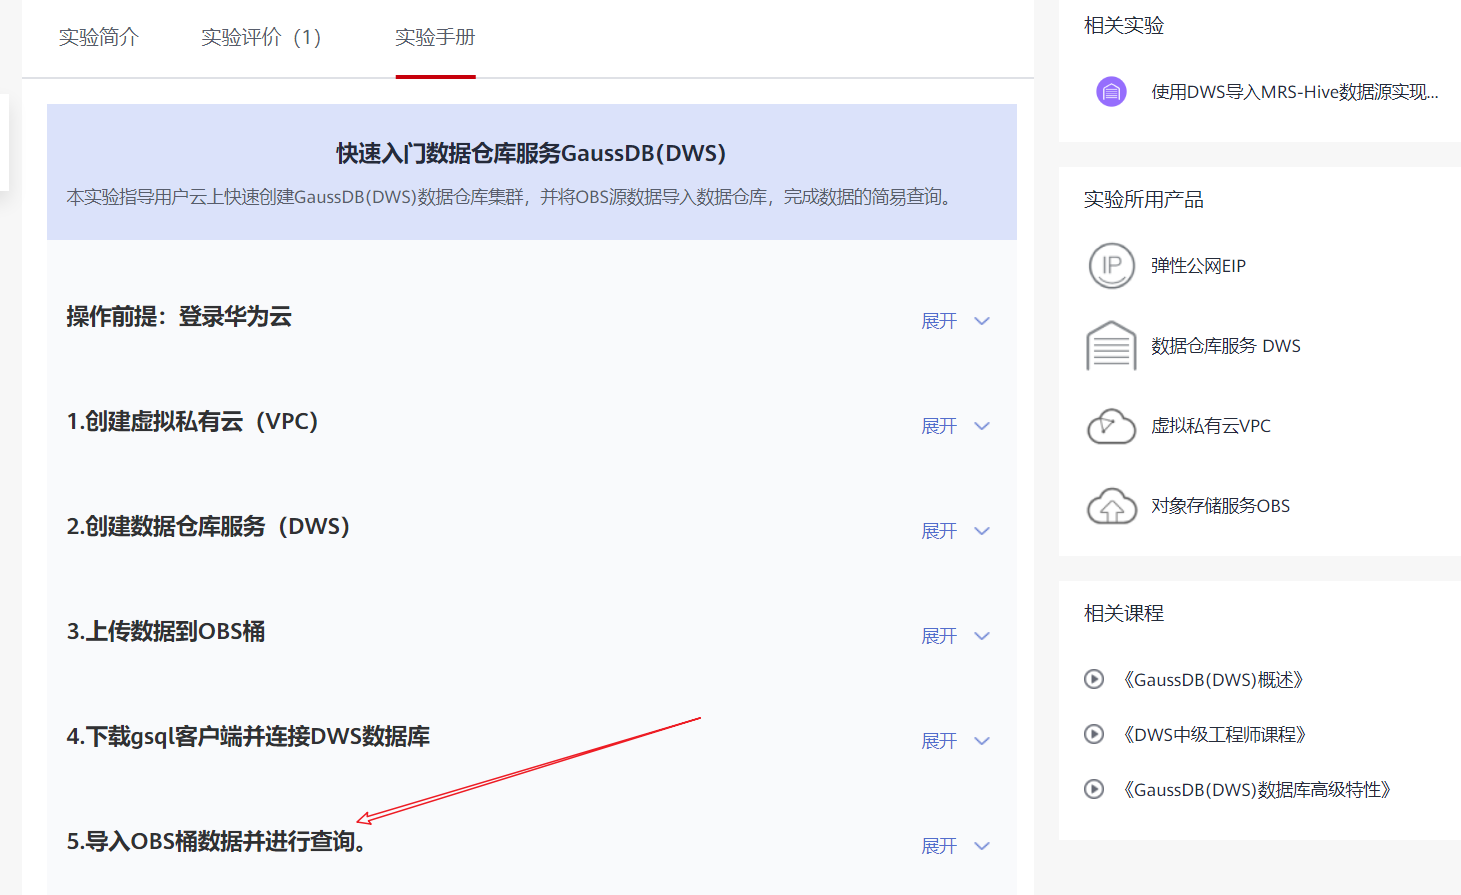Click the heading 4.下载gsql客户端并连接DWS数据库
The image size is (1461, 895).
point(248,737)
